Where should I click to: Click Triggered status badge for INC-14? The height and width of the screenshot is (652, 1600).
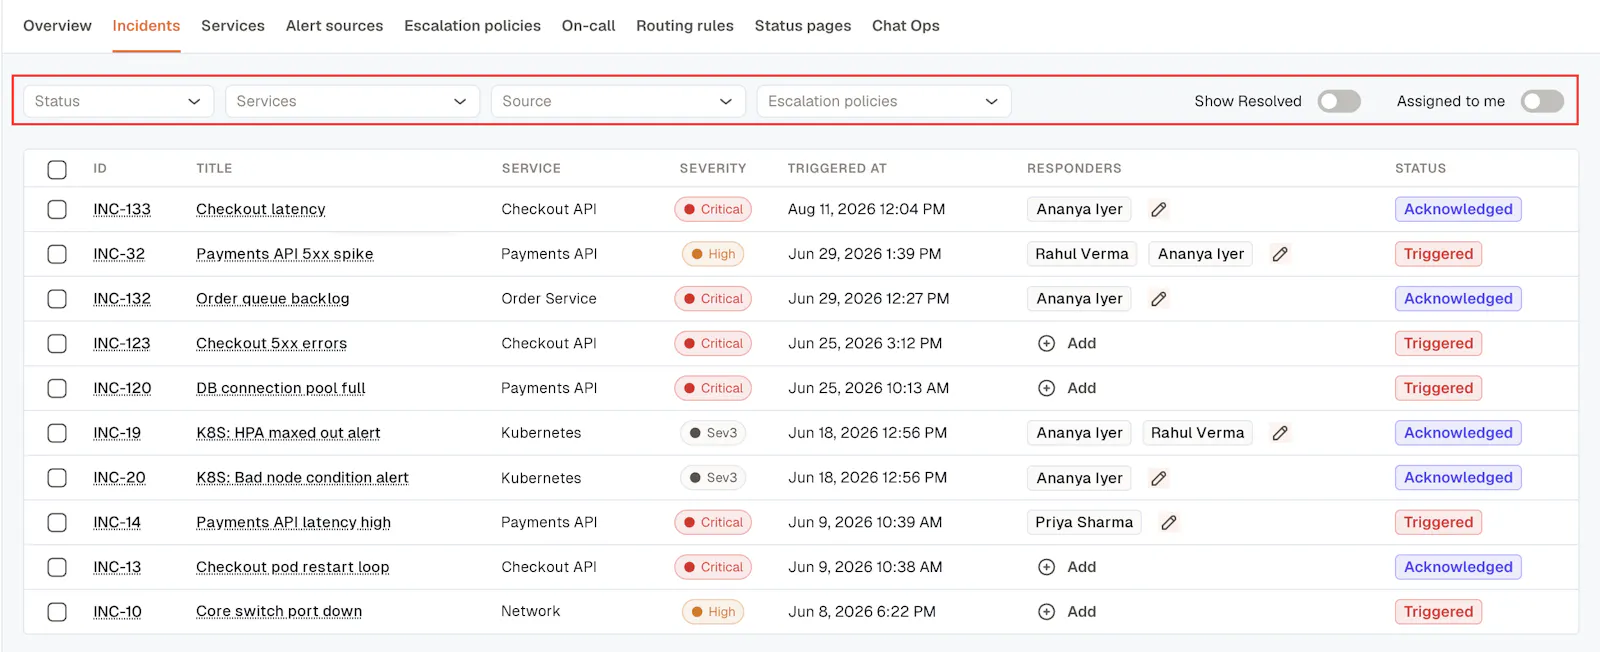tap(1438, 522)
